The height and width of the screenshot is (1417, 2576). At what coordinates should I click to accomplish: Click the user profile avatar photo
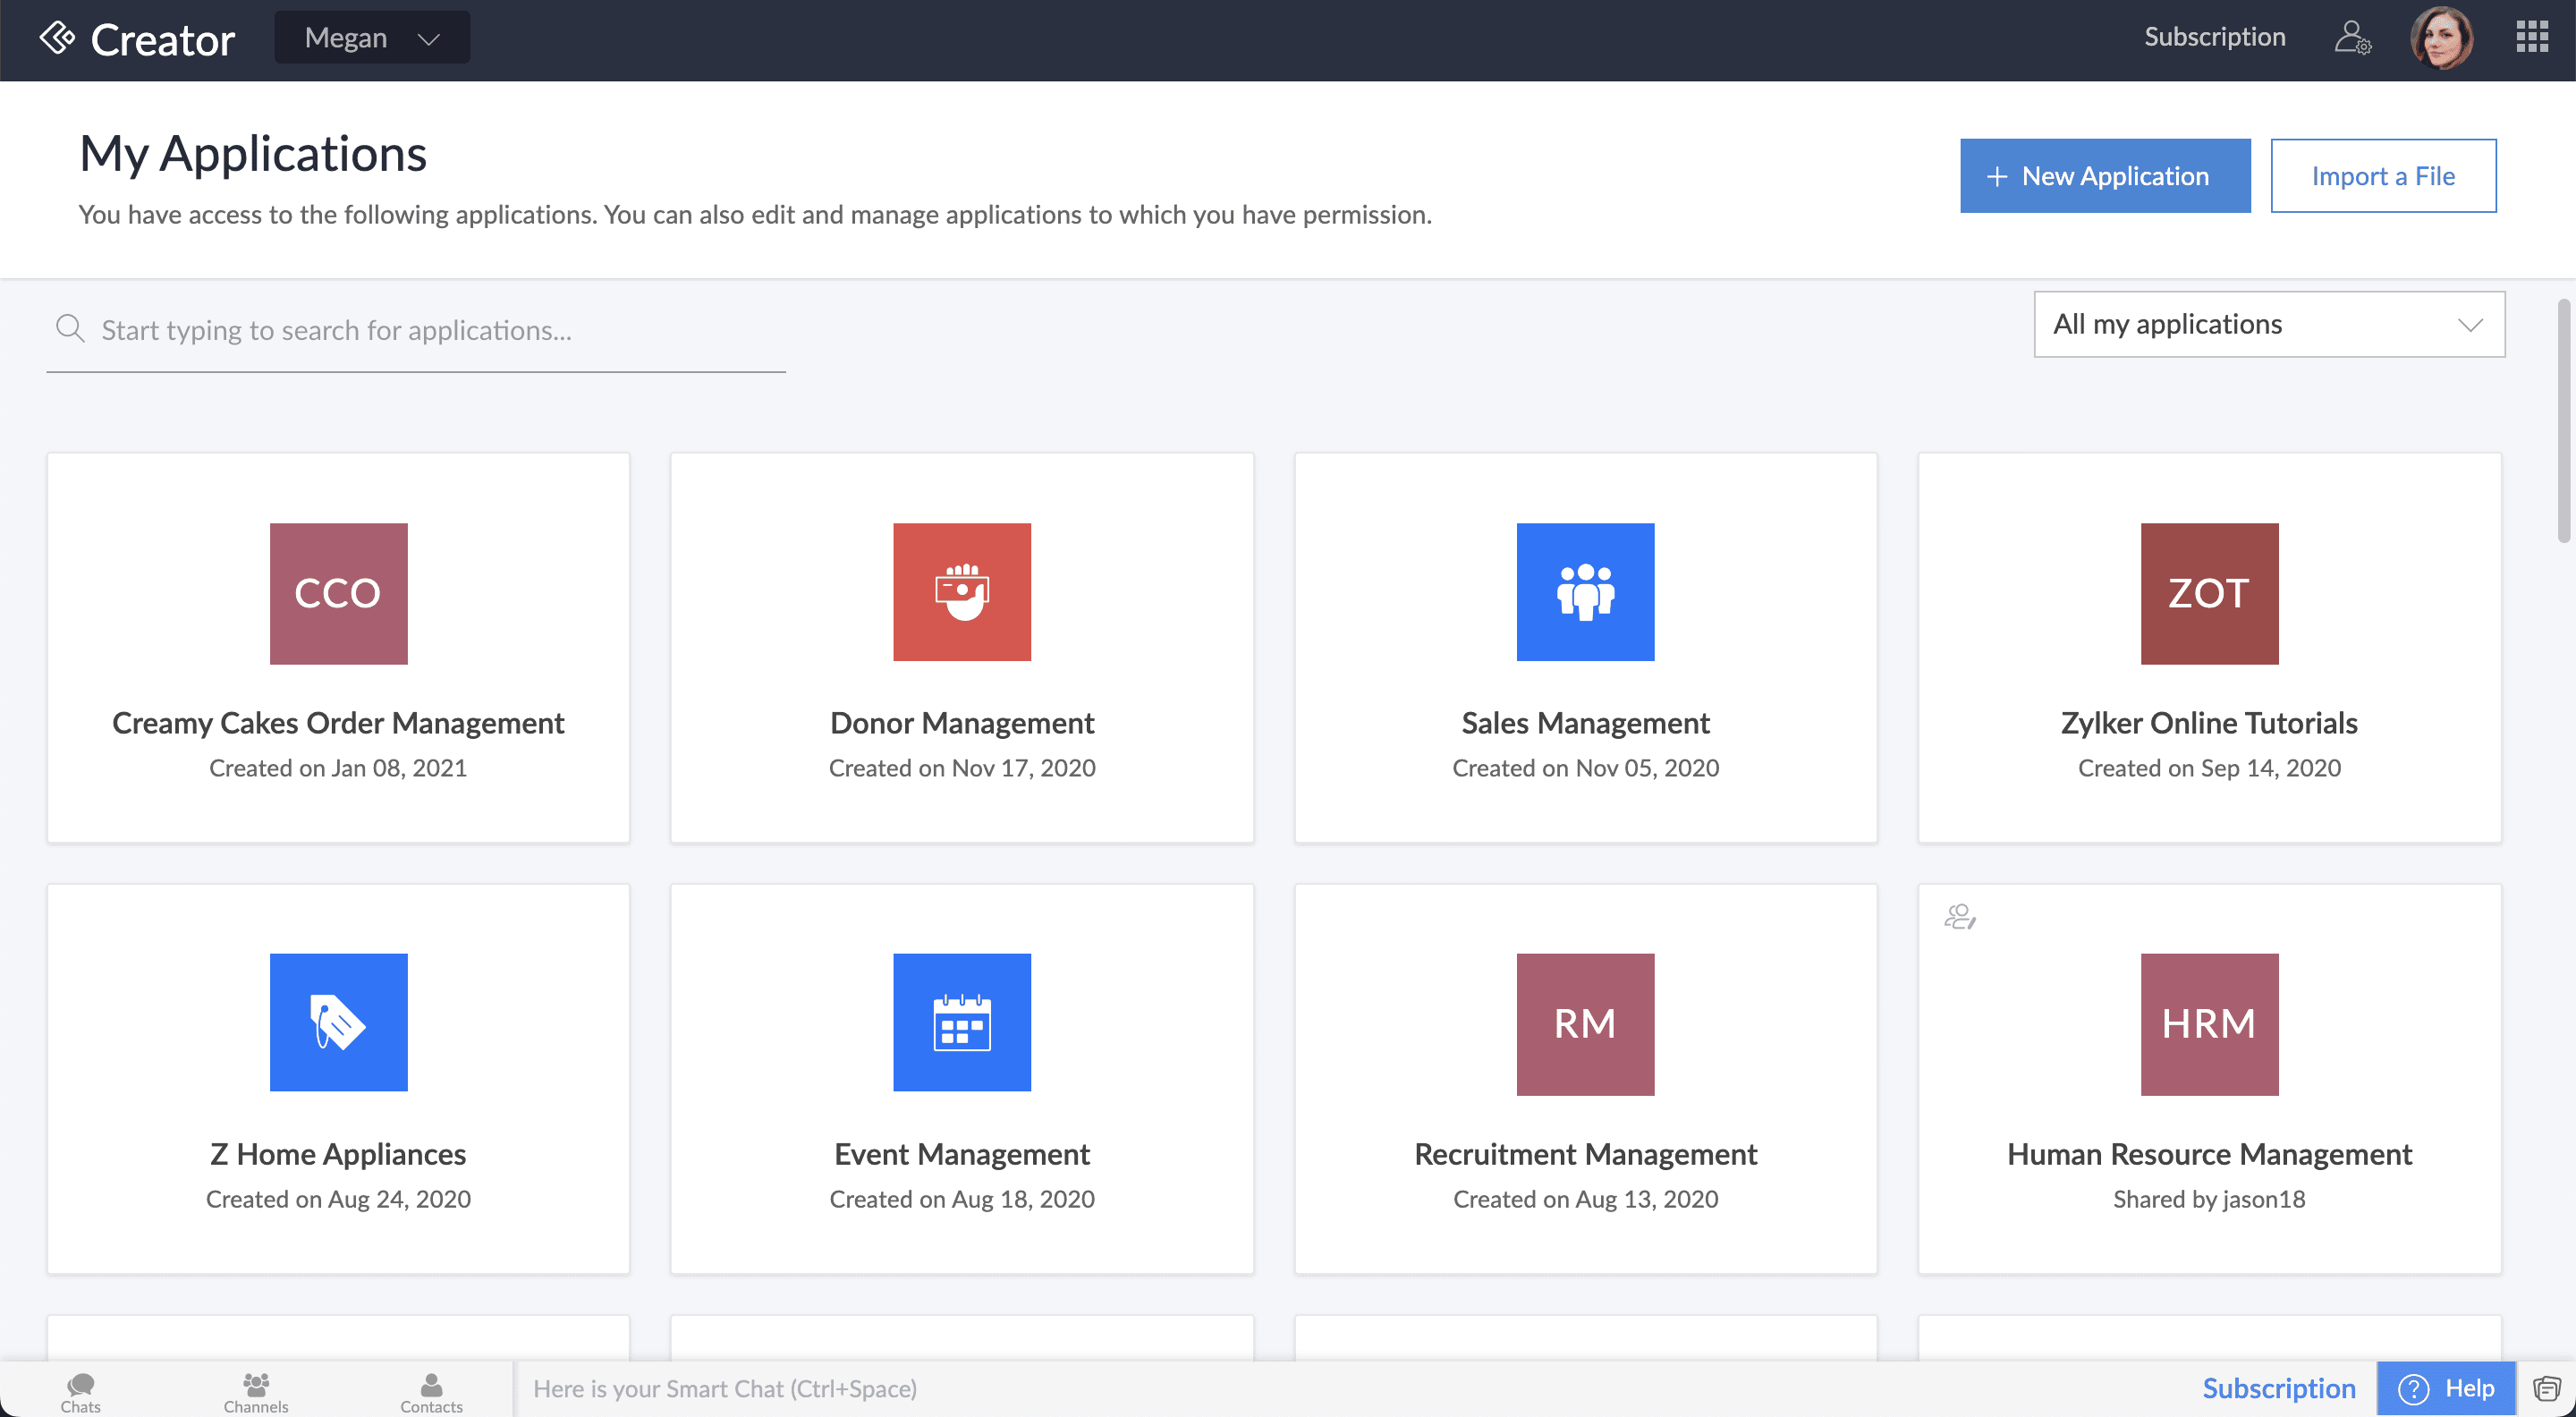tap(2441, 38)
